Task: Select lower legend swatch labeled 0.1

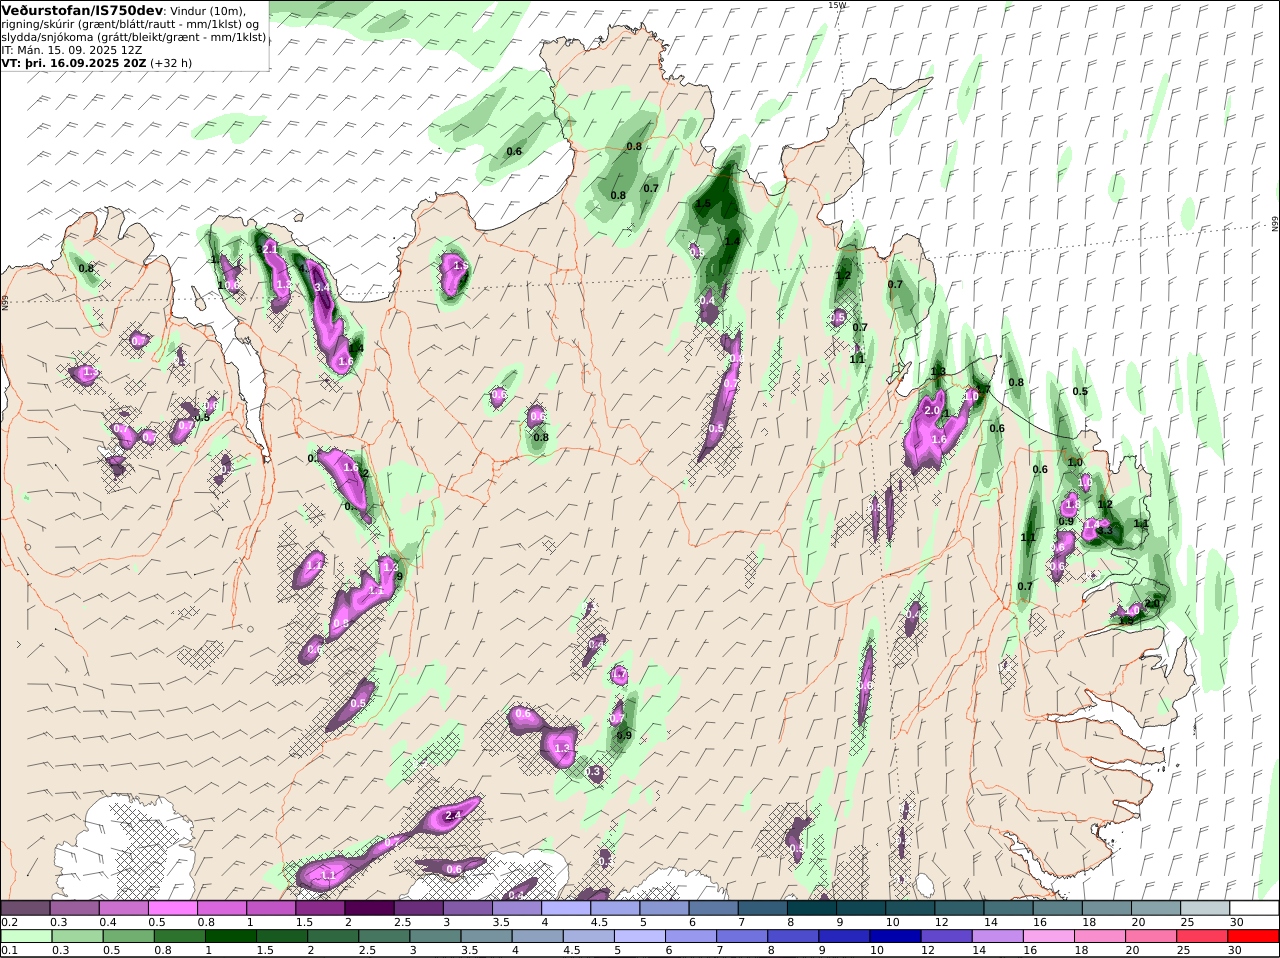Action: [26, 936]
